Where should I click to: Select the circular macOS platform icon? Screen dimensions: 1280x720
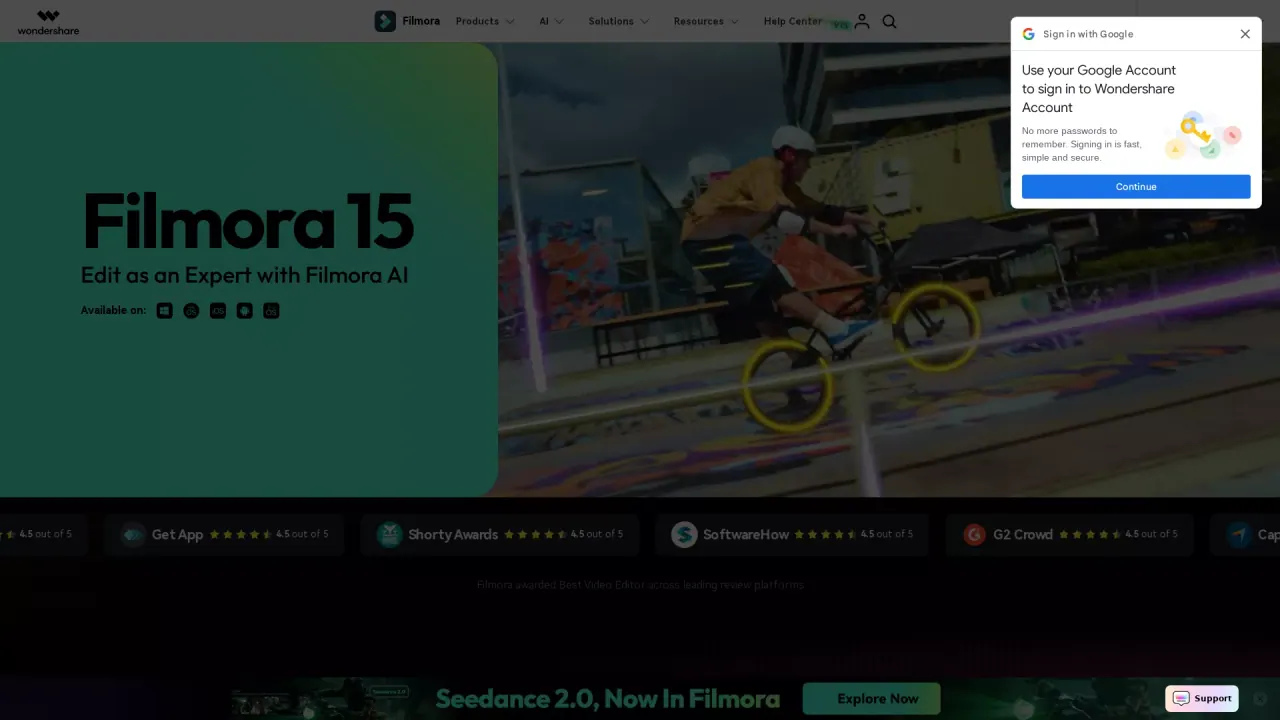point(191,311)
